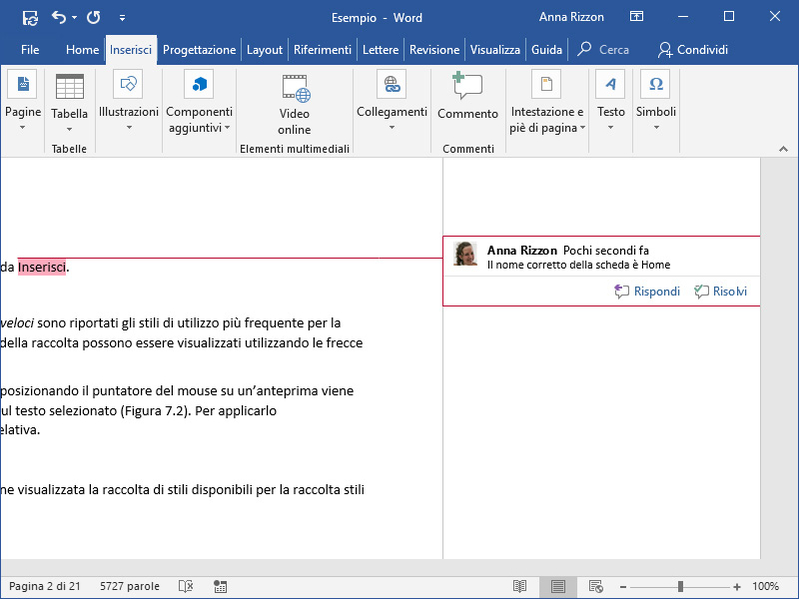The width and height of the screenshot is (799, 599).
Task: Click the comment text "Il nome corretto della scheda è Home"
Action: [x=578, y=265]
